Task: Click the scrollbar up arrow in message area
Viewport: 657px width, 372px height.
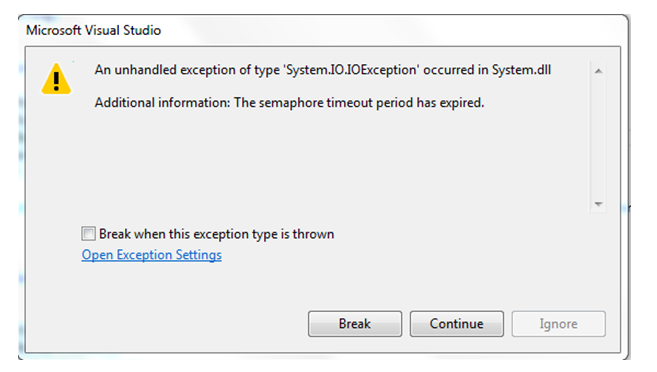Action: click(x=598, y=71)
